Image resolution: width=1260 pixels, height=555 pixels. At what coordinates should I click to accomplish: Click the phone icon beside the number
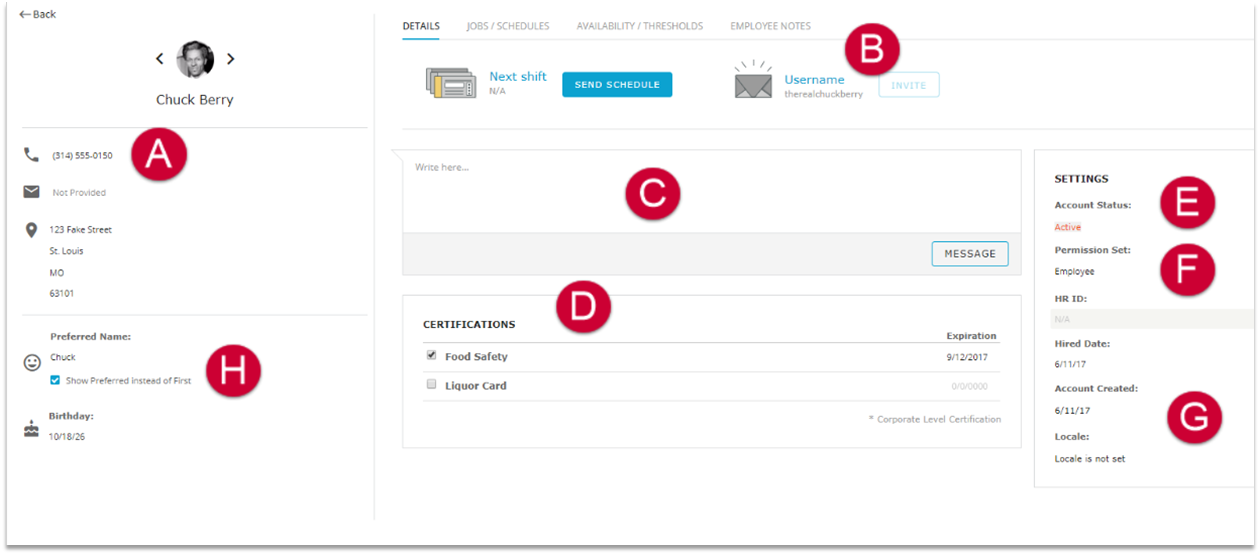tap(31, 155)
